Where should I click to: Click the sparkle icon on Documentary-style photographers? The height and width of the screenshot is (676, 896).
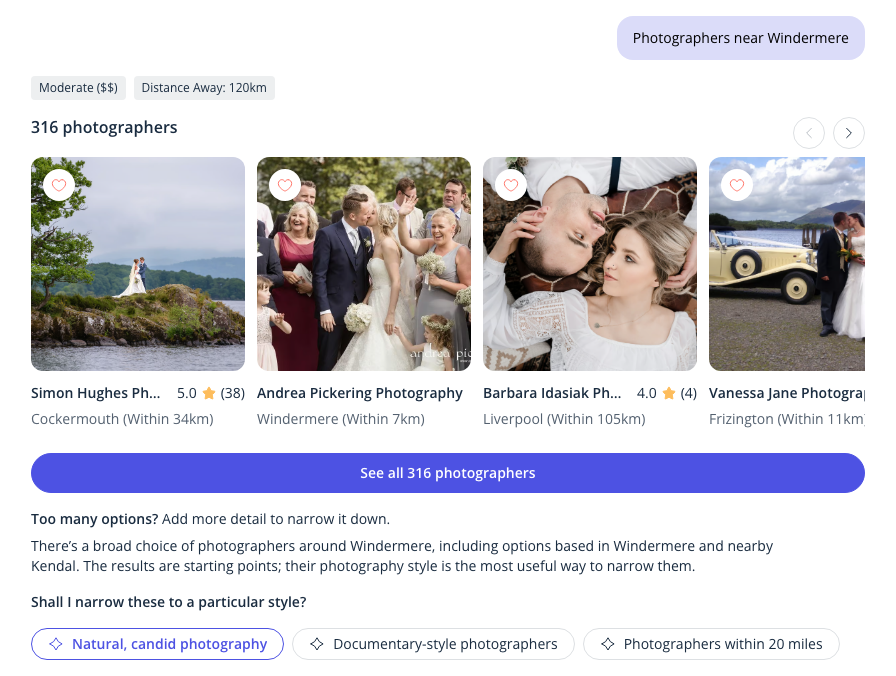click(x=317, y=644)
